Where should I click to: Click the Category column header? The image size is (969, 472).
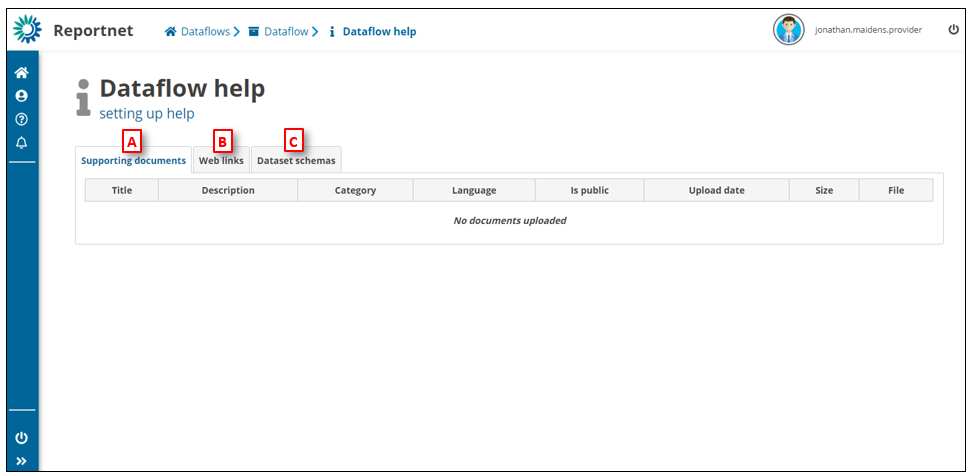click(355, 190)
